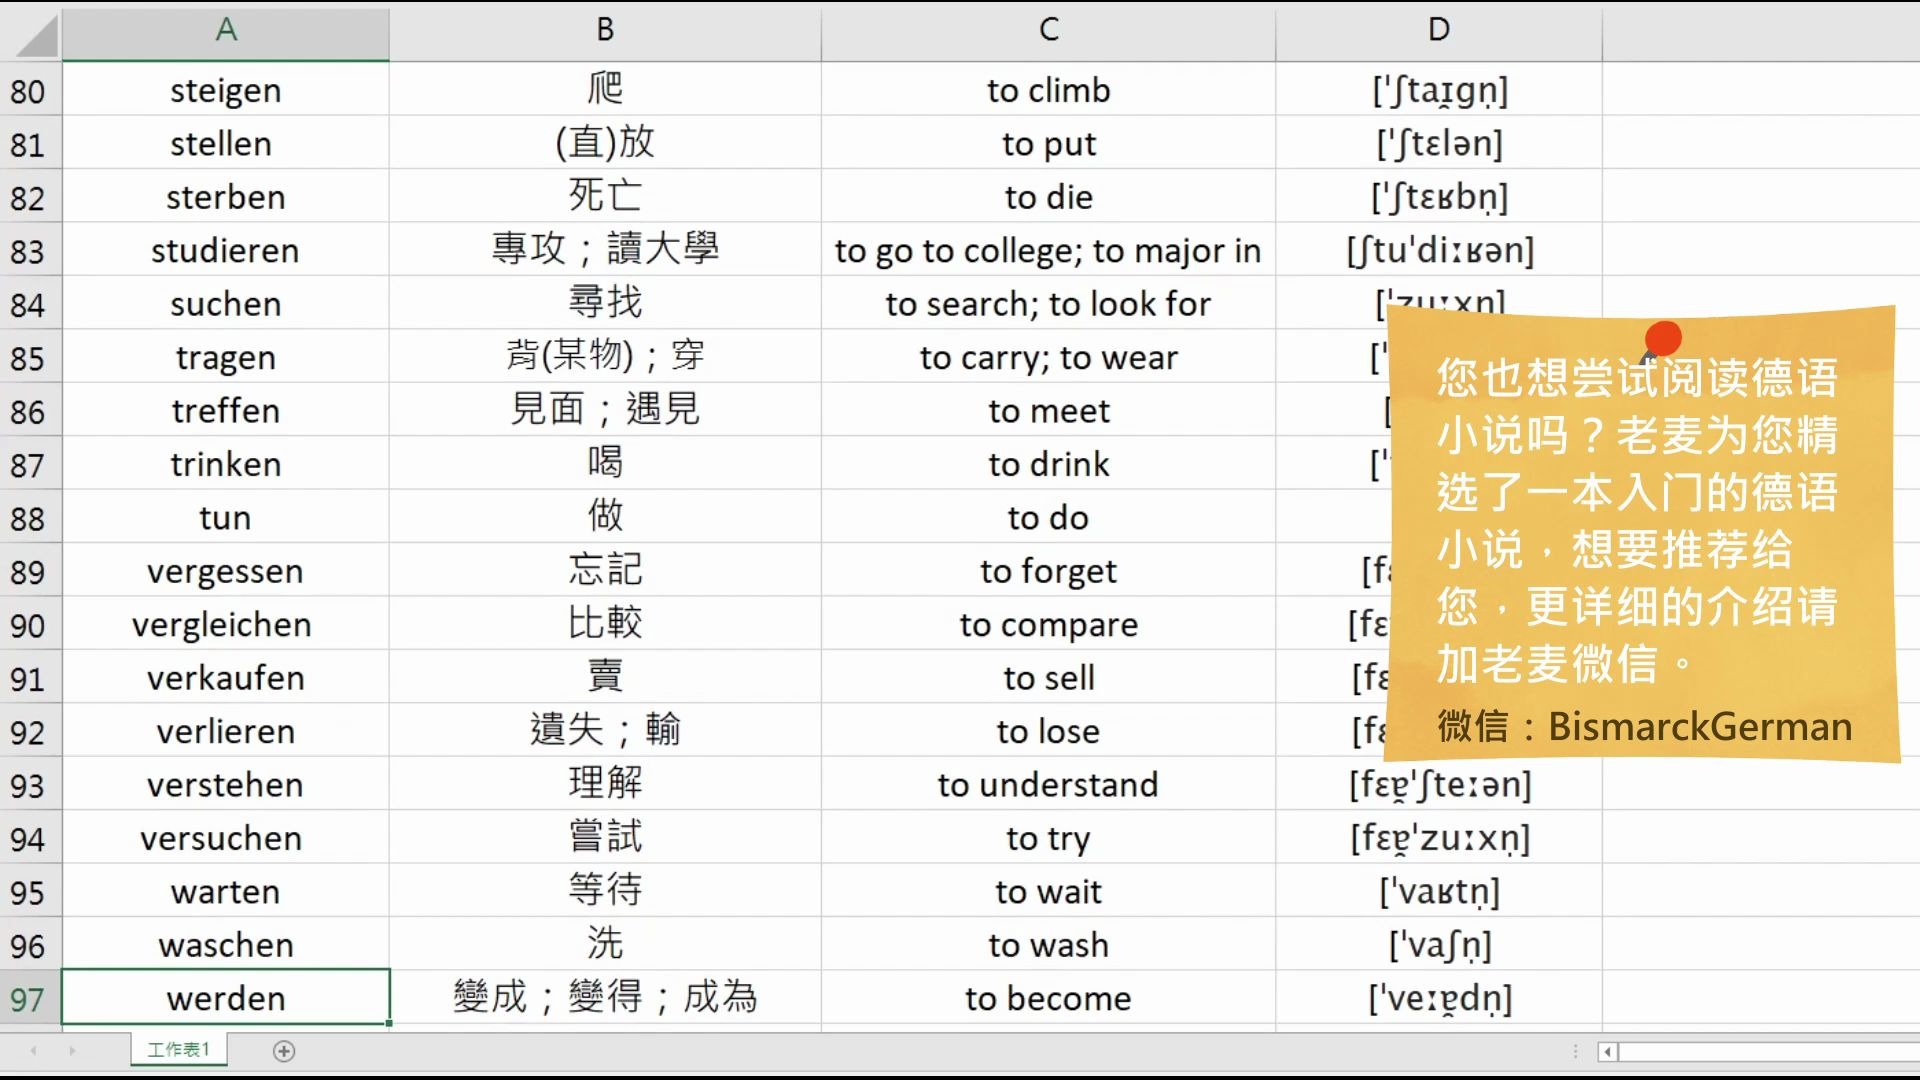This screenshot has height=1080, width=1920.
Task: Click phonetic cell for versuchen
Action: (1439, 838)
